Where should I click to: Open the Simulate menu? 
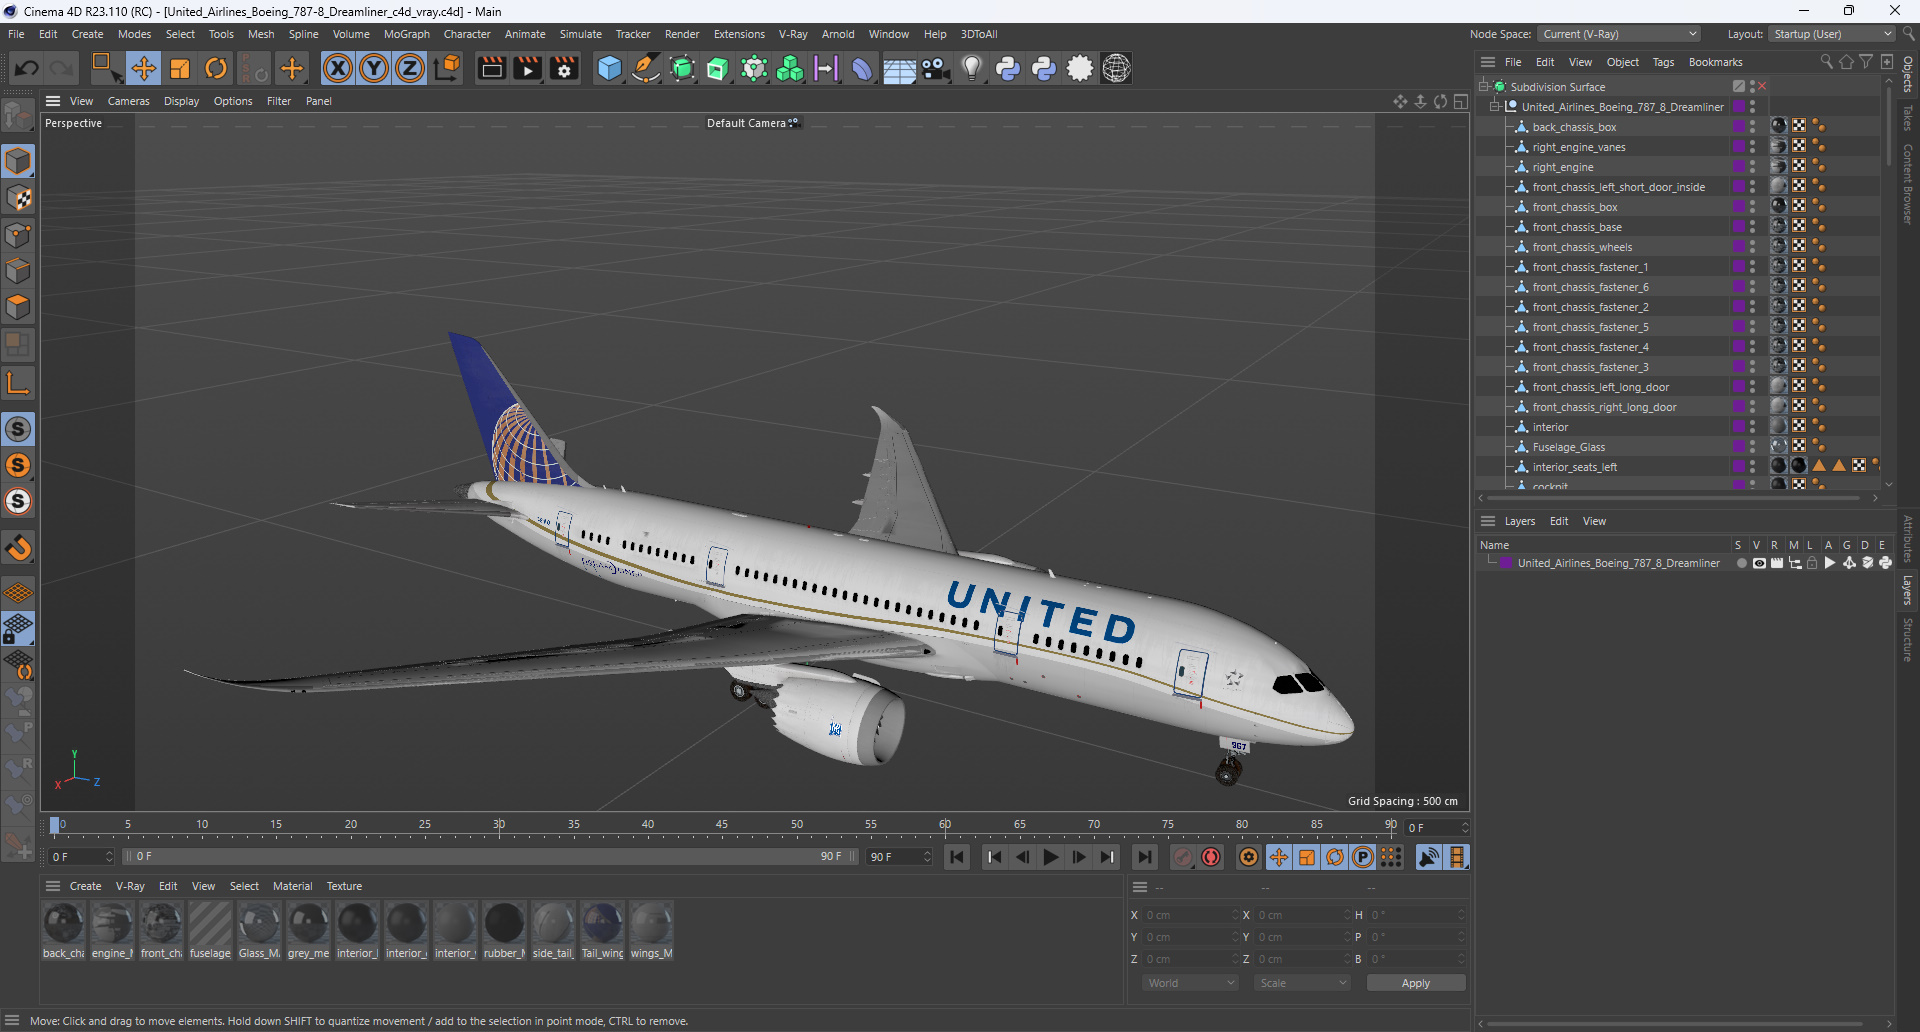tap(580, 34)
